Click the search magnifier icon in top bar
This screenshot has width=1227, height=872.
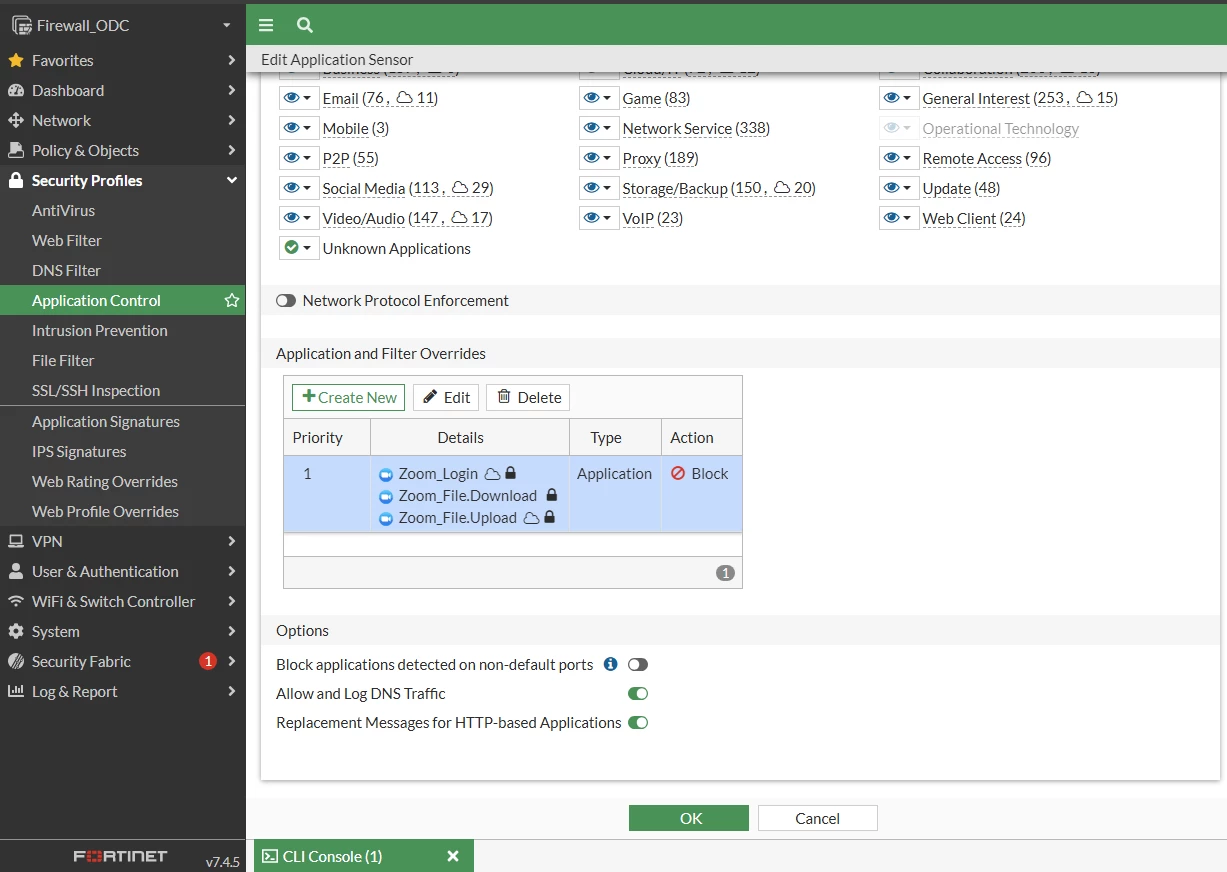pos(305,25)
